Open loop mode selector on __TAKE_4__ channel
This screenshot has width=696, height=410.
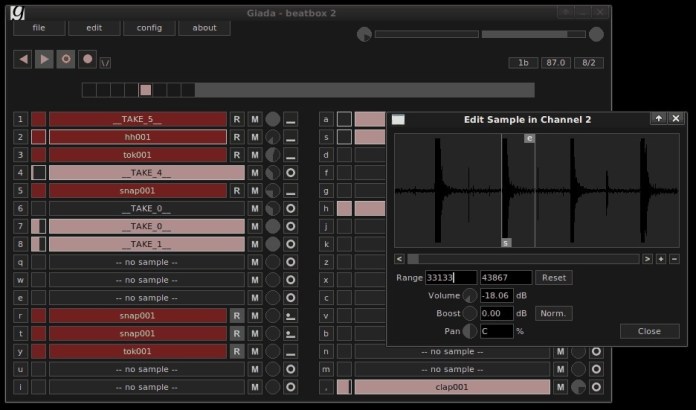[x=291, y=173]
